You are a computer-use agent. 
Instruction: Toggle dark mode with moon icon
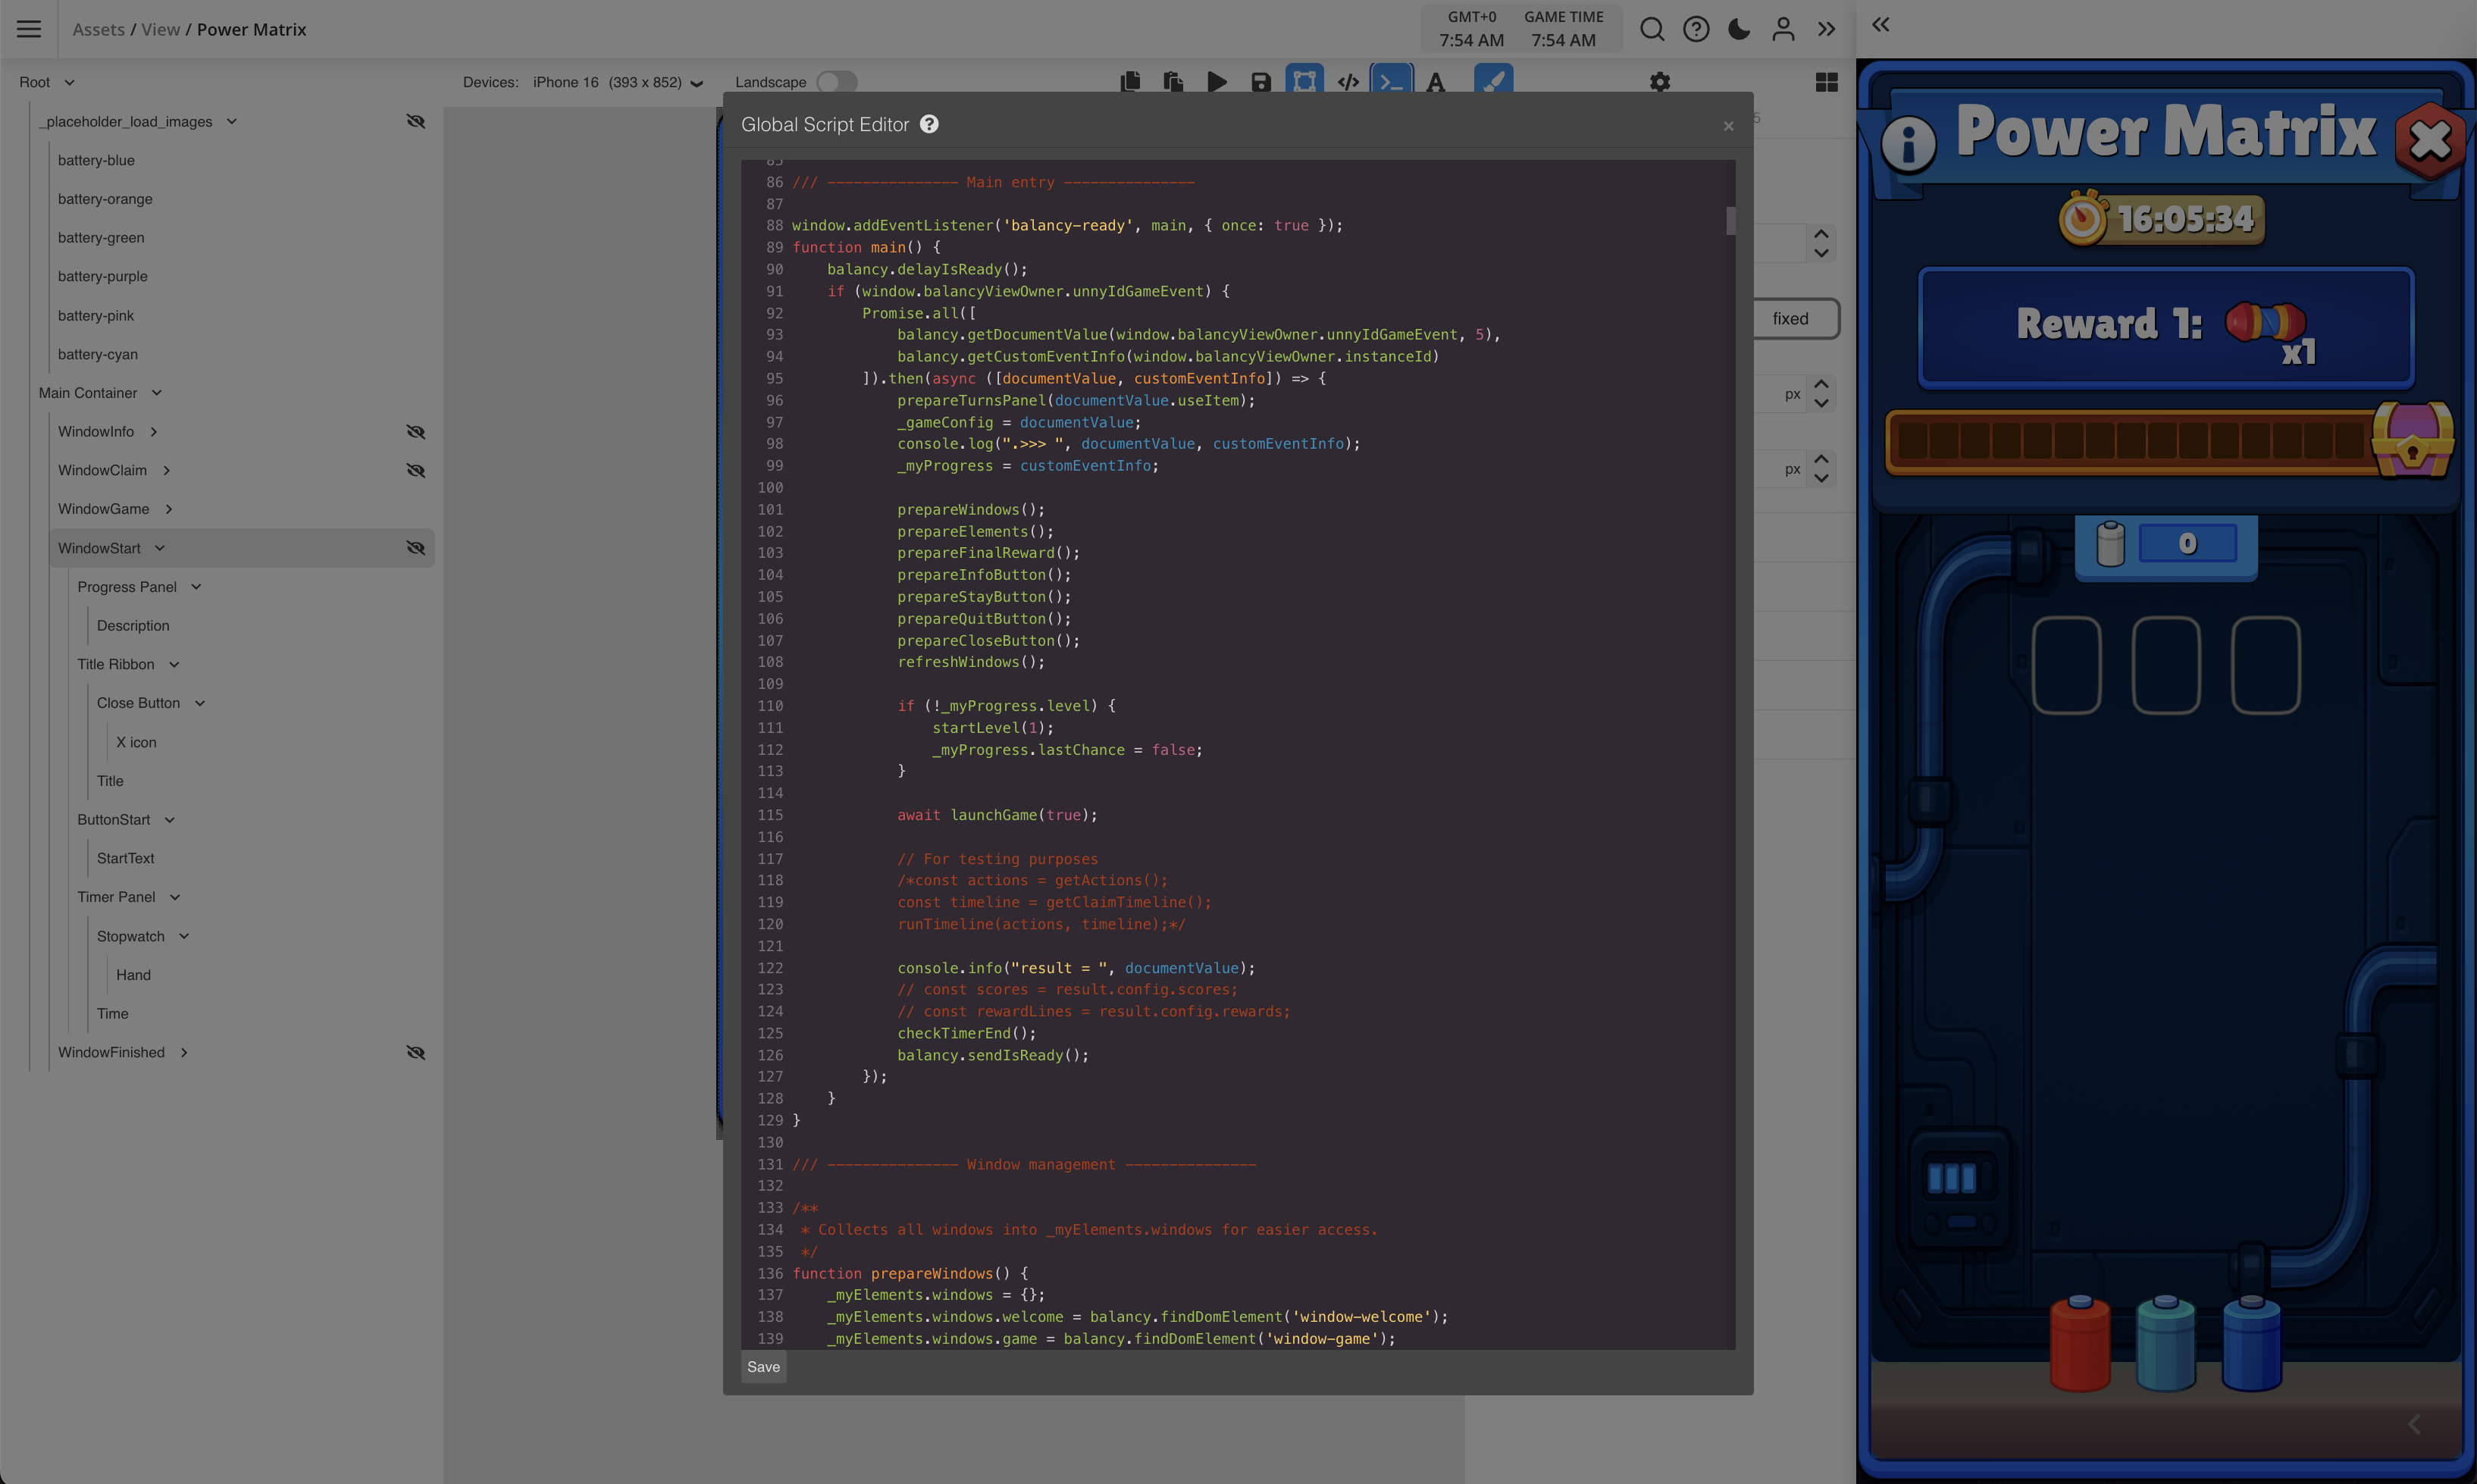click(x=1739, y=29)
